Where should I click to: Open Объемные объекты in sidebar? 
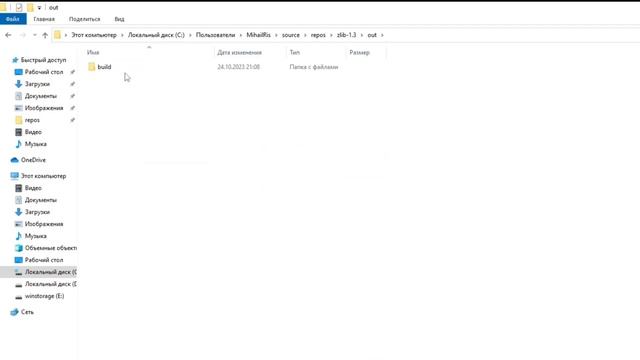51,248
